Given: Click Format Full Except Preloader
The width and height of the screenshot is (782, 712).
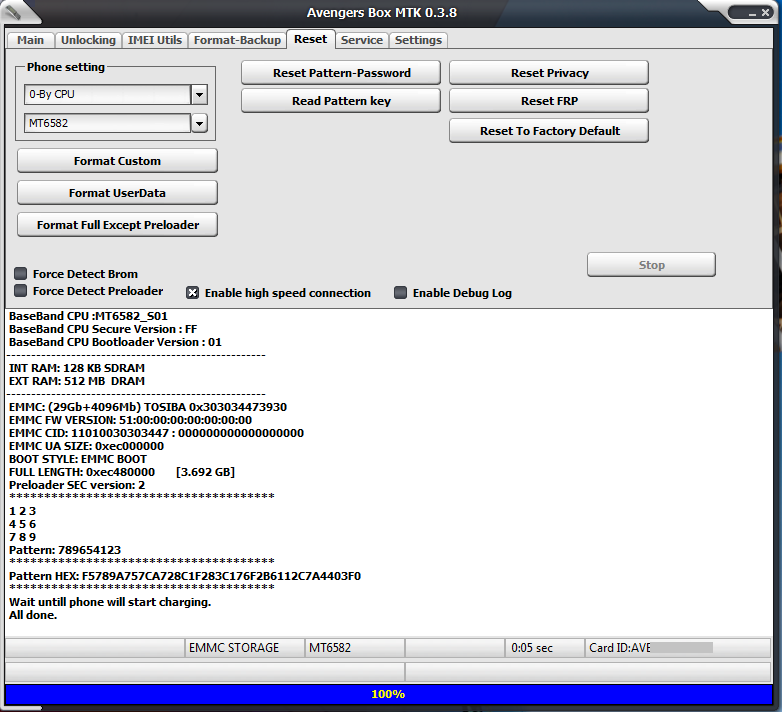Looking at the screenshot, I should (x=118, y=225).
